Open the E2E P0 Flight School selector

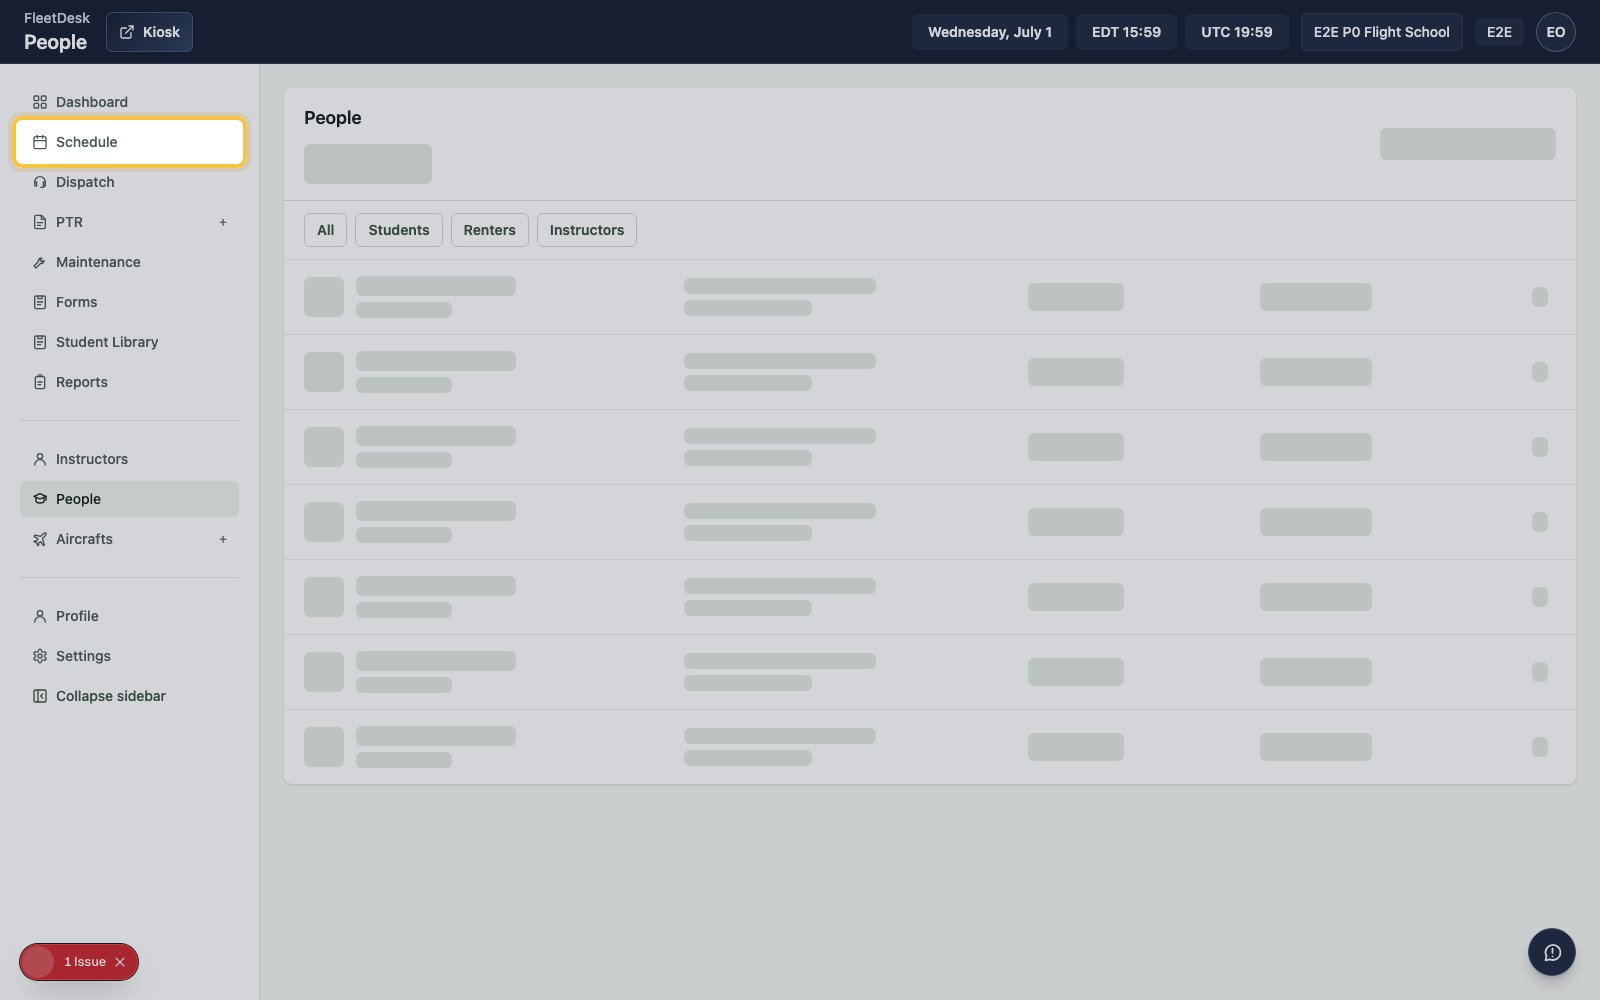click(x=1381, y=32)
